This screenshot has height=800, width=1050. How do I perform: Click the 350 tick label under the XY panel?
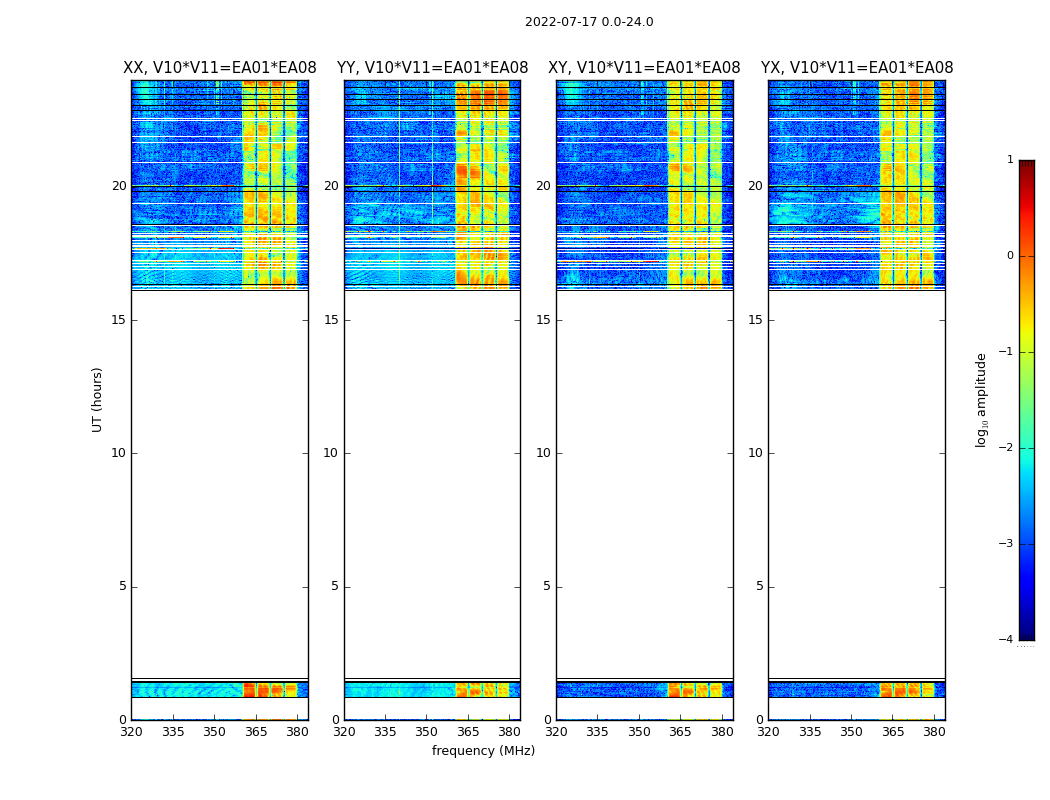click(x=639, y=732)
